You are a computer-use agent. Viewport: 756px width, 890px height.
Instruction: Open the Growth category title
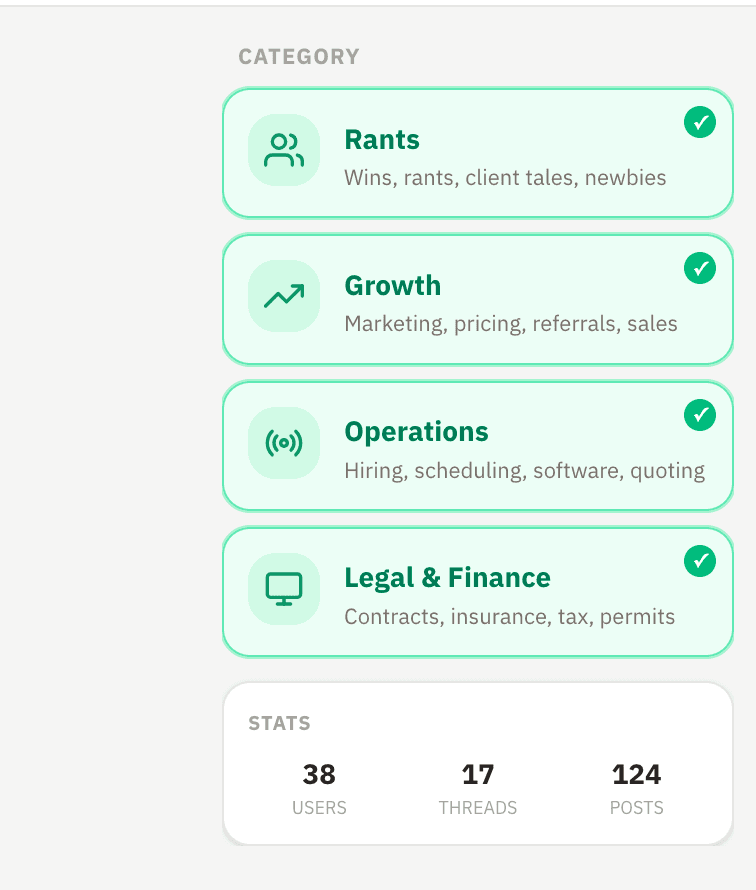[392, 286]
